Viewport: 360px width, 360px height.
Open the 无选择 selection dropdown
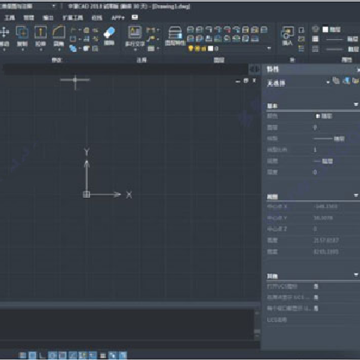[x=328, y=82]
